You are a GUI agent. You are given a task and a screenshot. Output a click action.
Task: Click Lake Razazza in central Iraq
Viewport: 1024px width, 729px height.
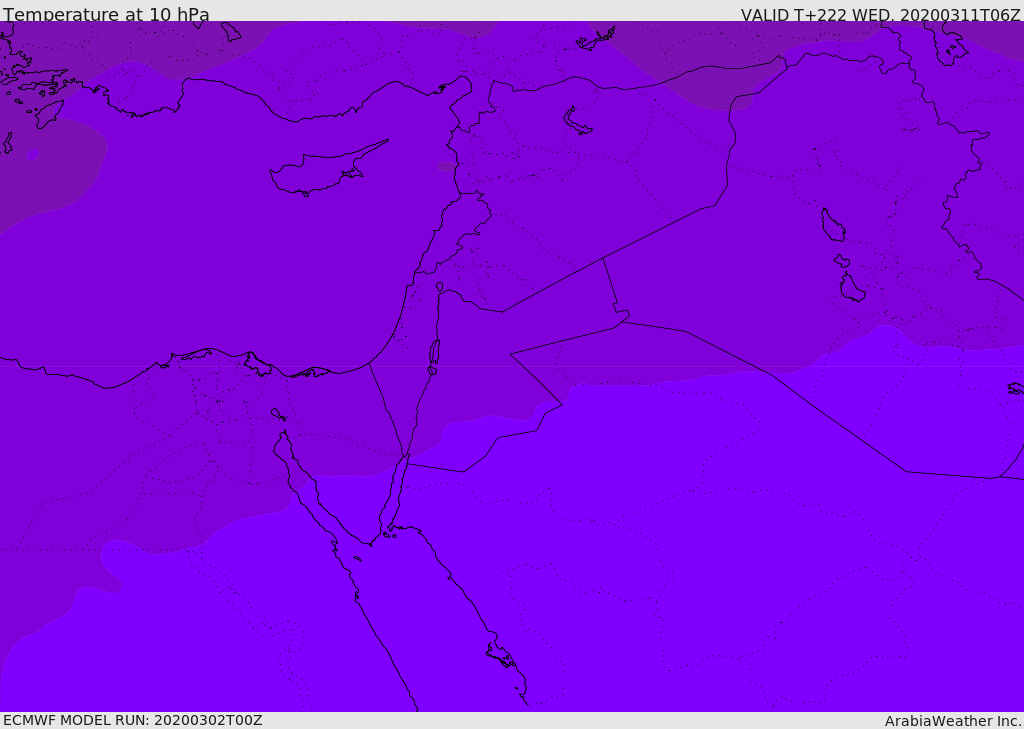point(851,288)
